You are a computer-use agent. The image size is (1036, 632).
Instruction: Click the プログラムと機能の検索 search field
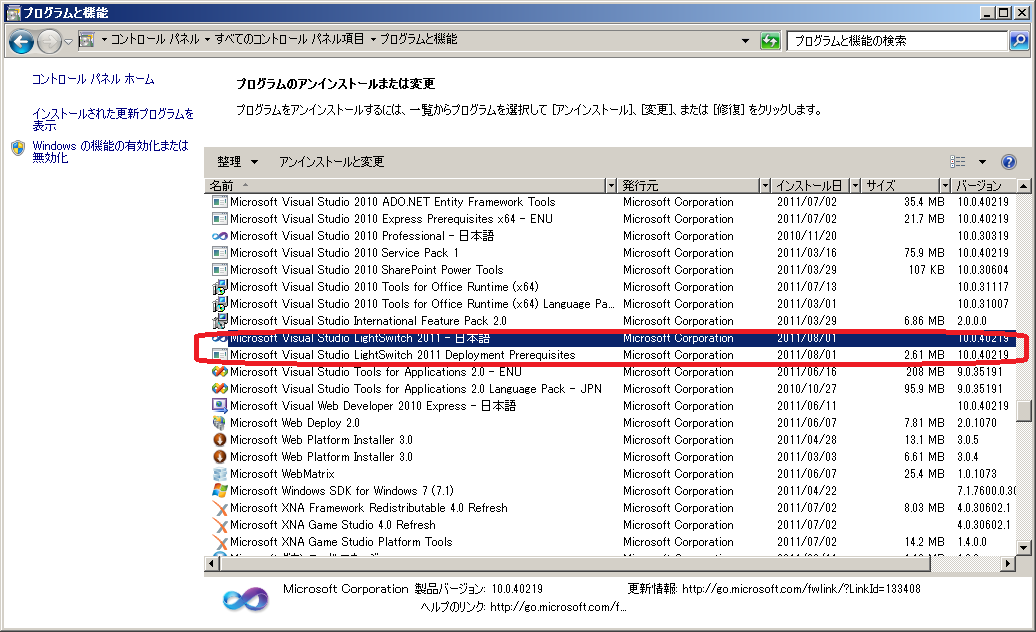[895, 41]
